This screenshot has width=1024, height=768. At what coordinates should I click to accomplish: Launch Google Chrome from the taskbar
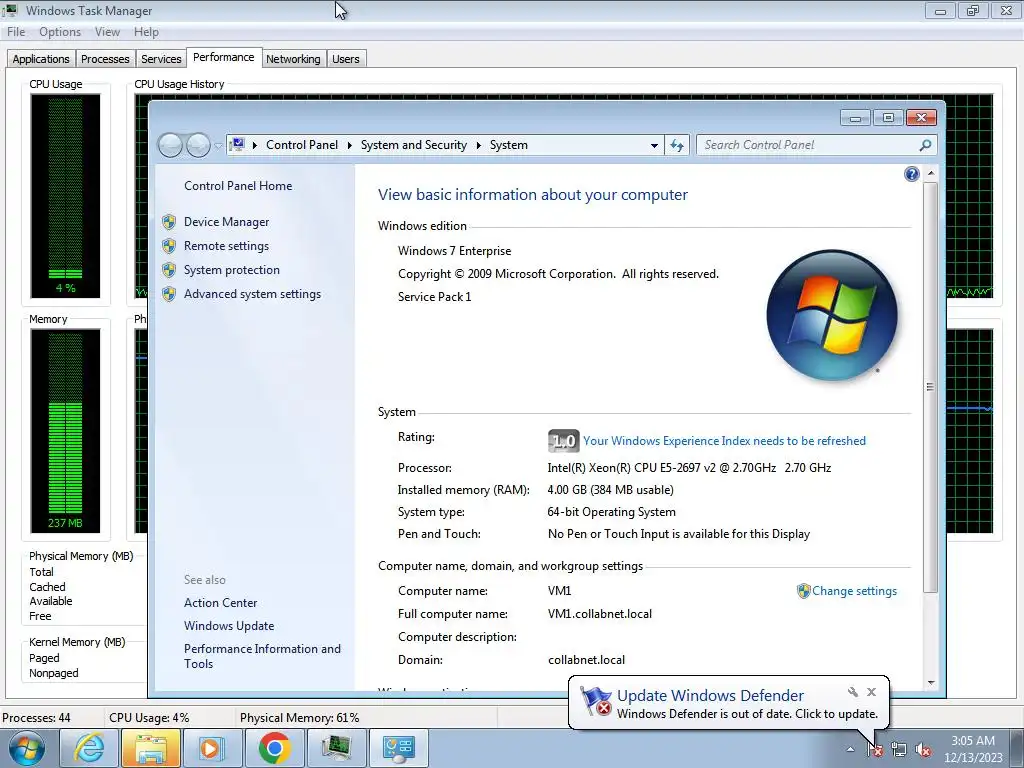(274, 748)
